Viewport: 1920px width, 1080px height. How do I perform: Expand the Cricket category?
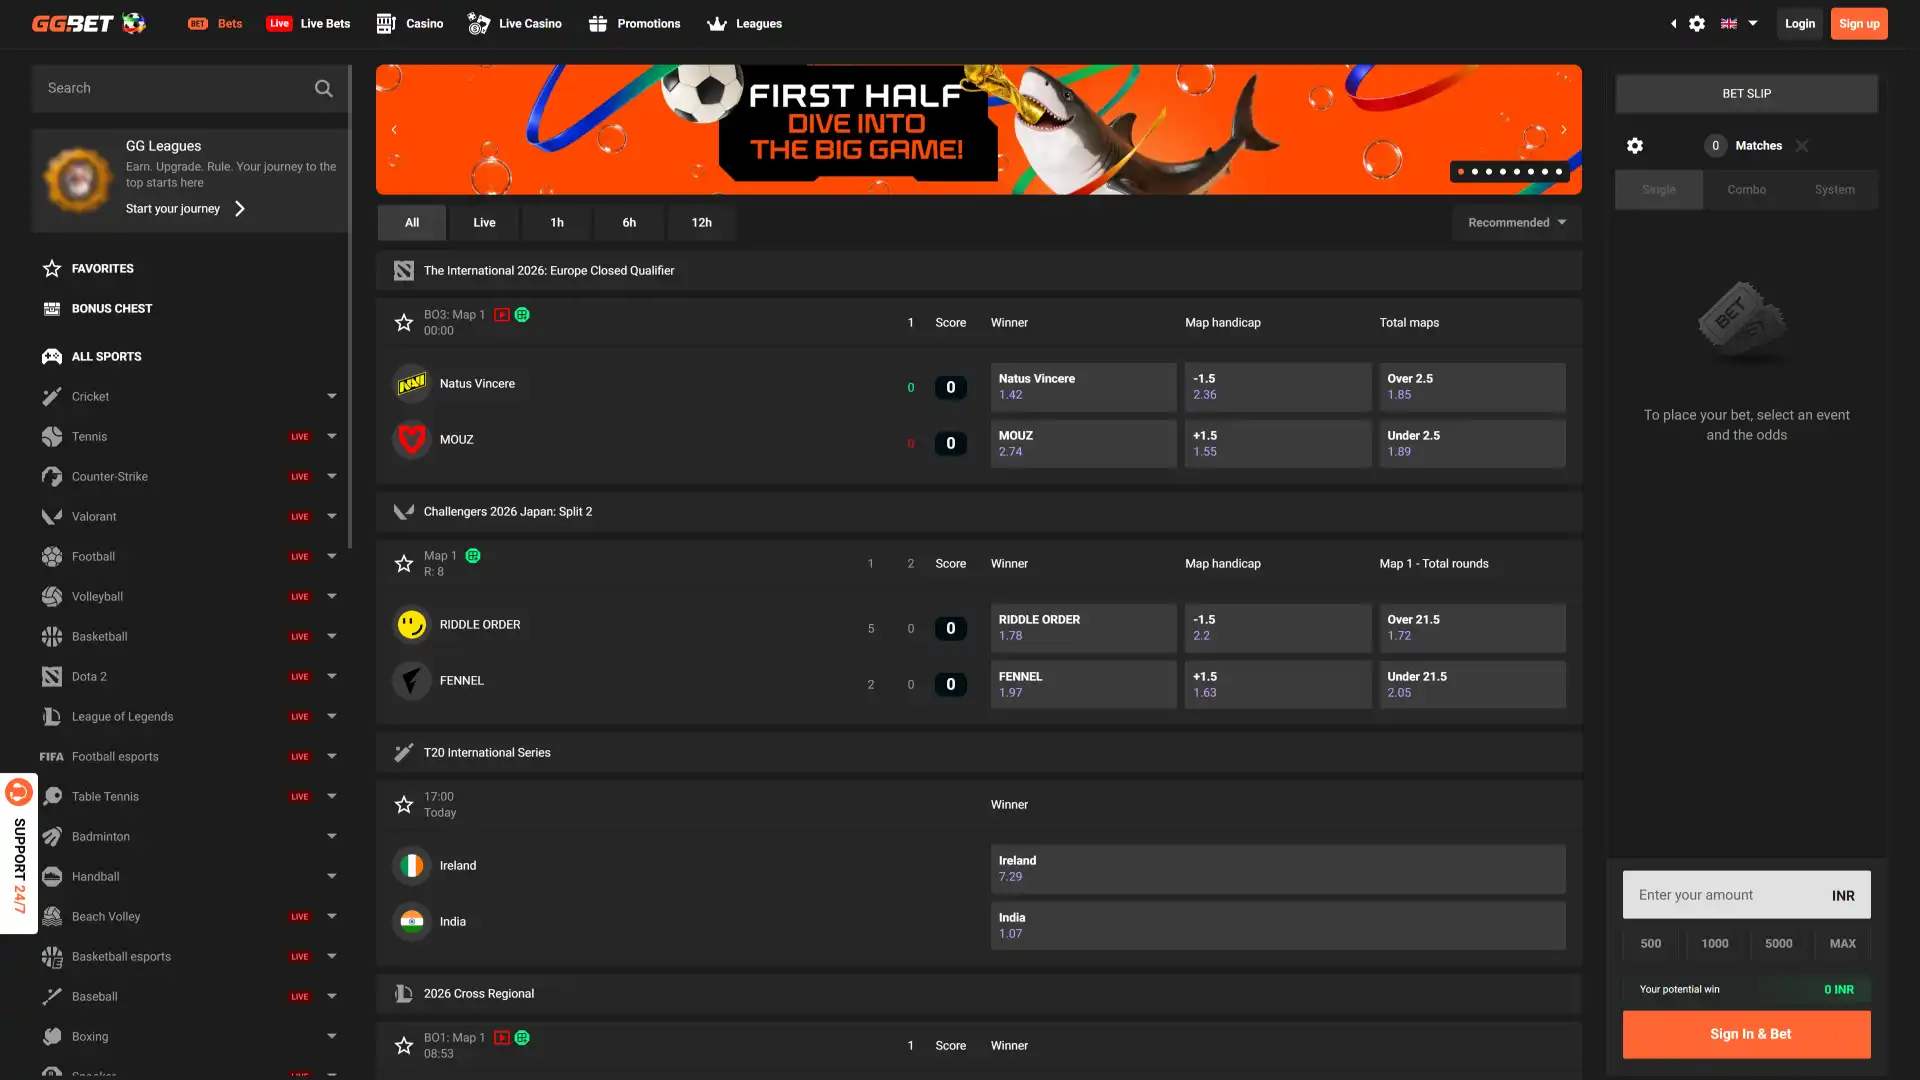(x=332, y=396)
